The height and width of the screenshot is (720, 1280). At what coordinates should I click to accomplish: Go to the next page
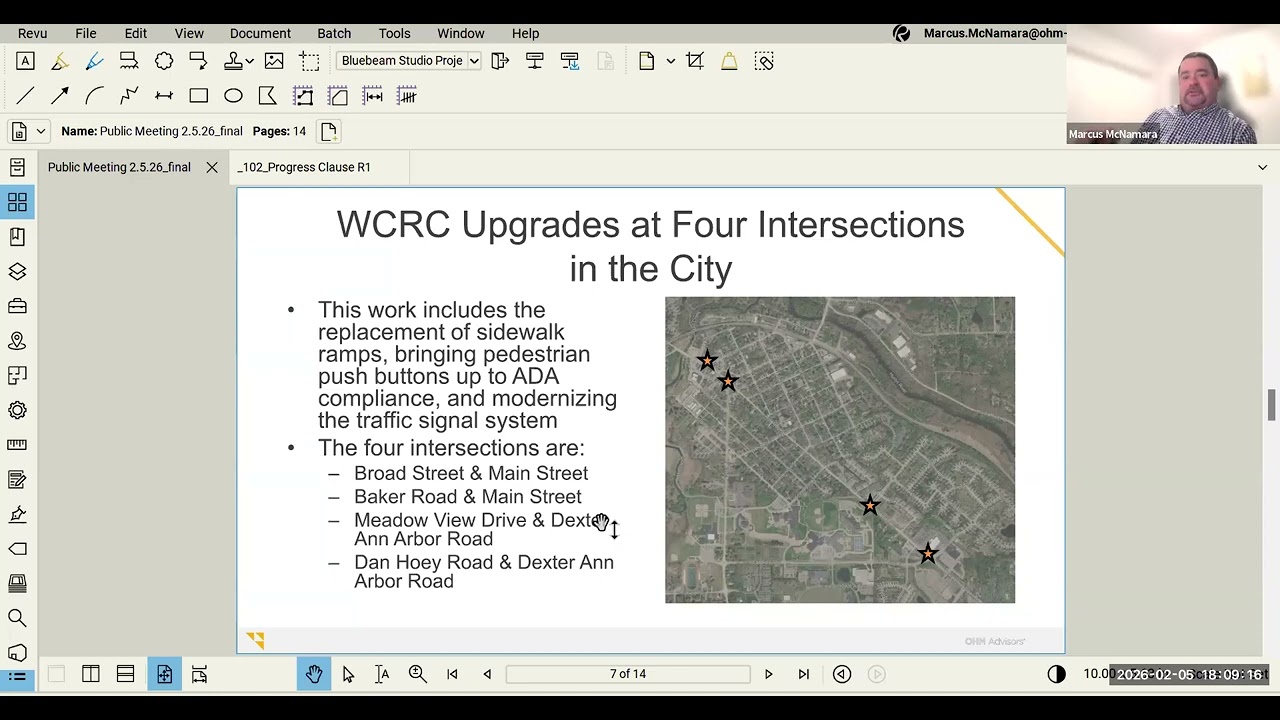click(x=768, y=674)
